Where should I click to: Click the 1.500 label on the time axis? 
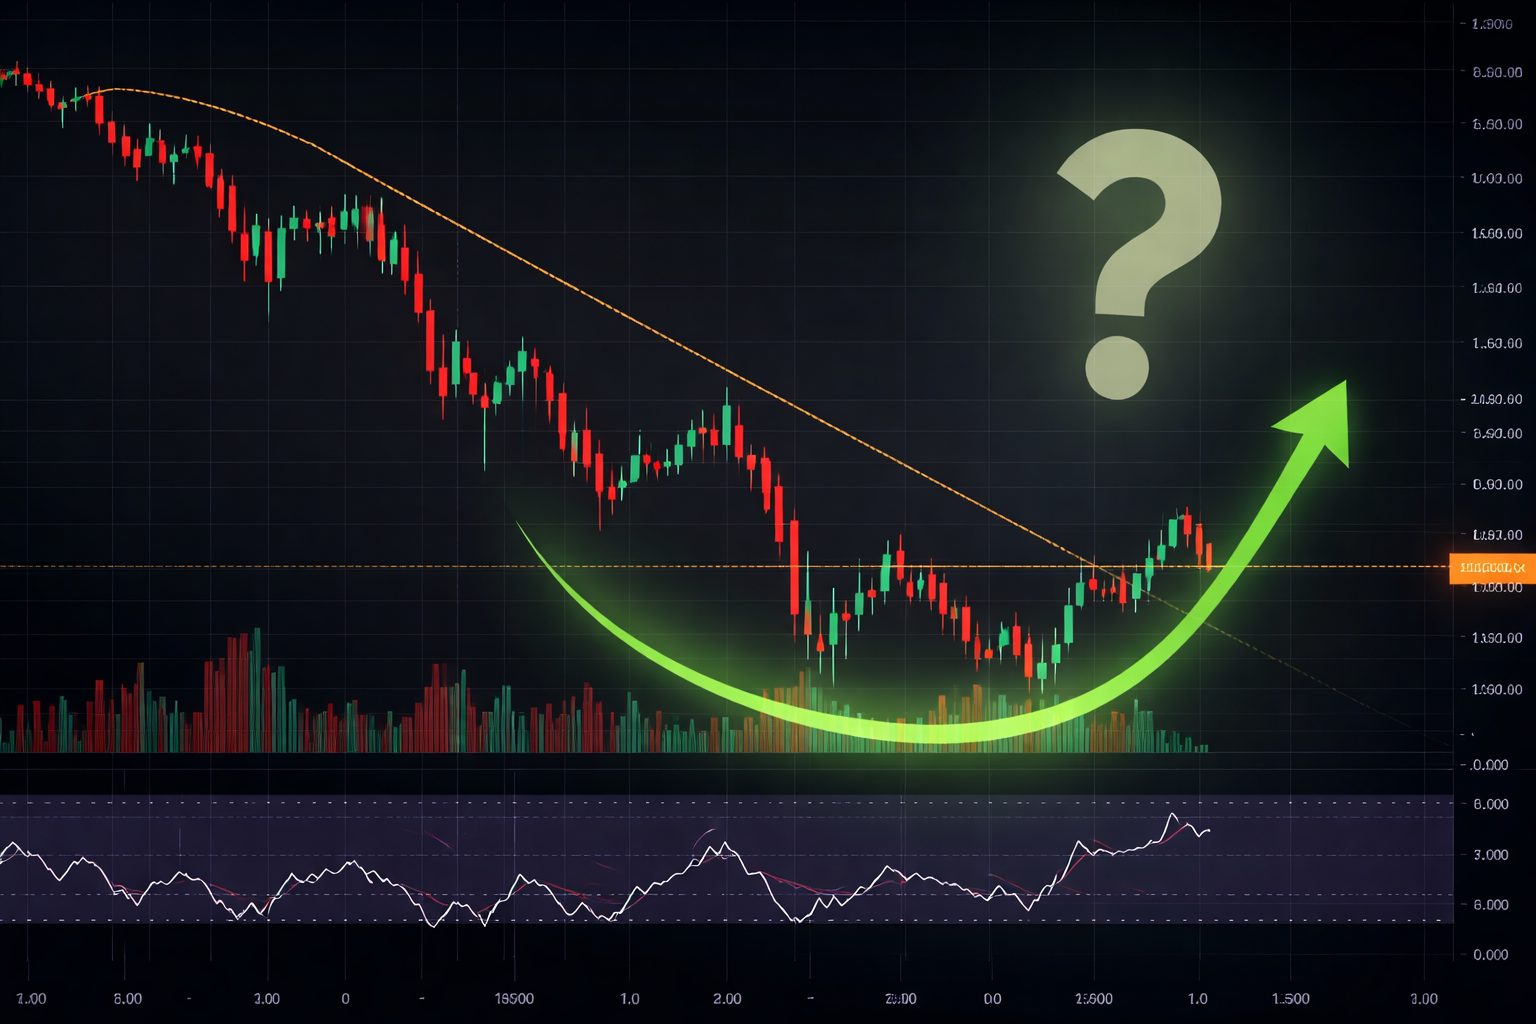(1290, 998)
